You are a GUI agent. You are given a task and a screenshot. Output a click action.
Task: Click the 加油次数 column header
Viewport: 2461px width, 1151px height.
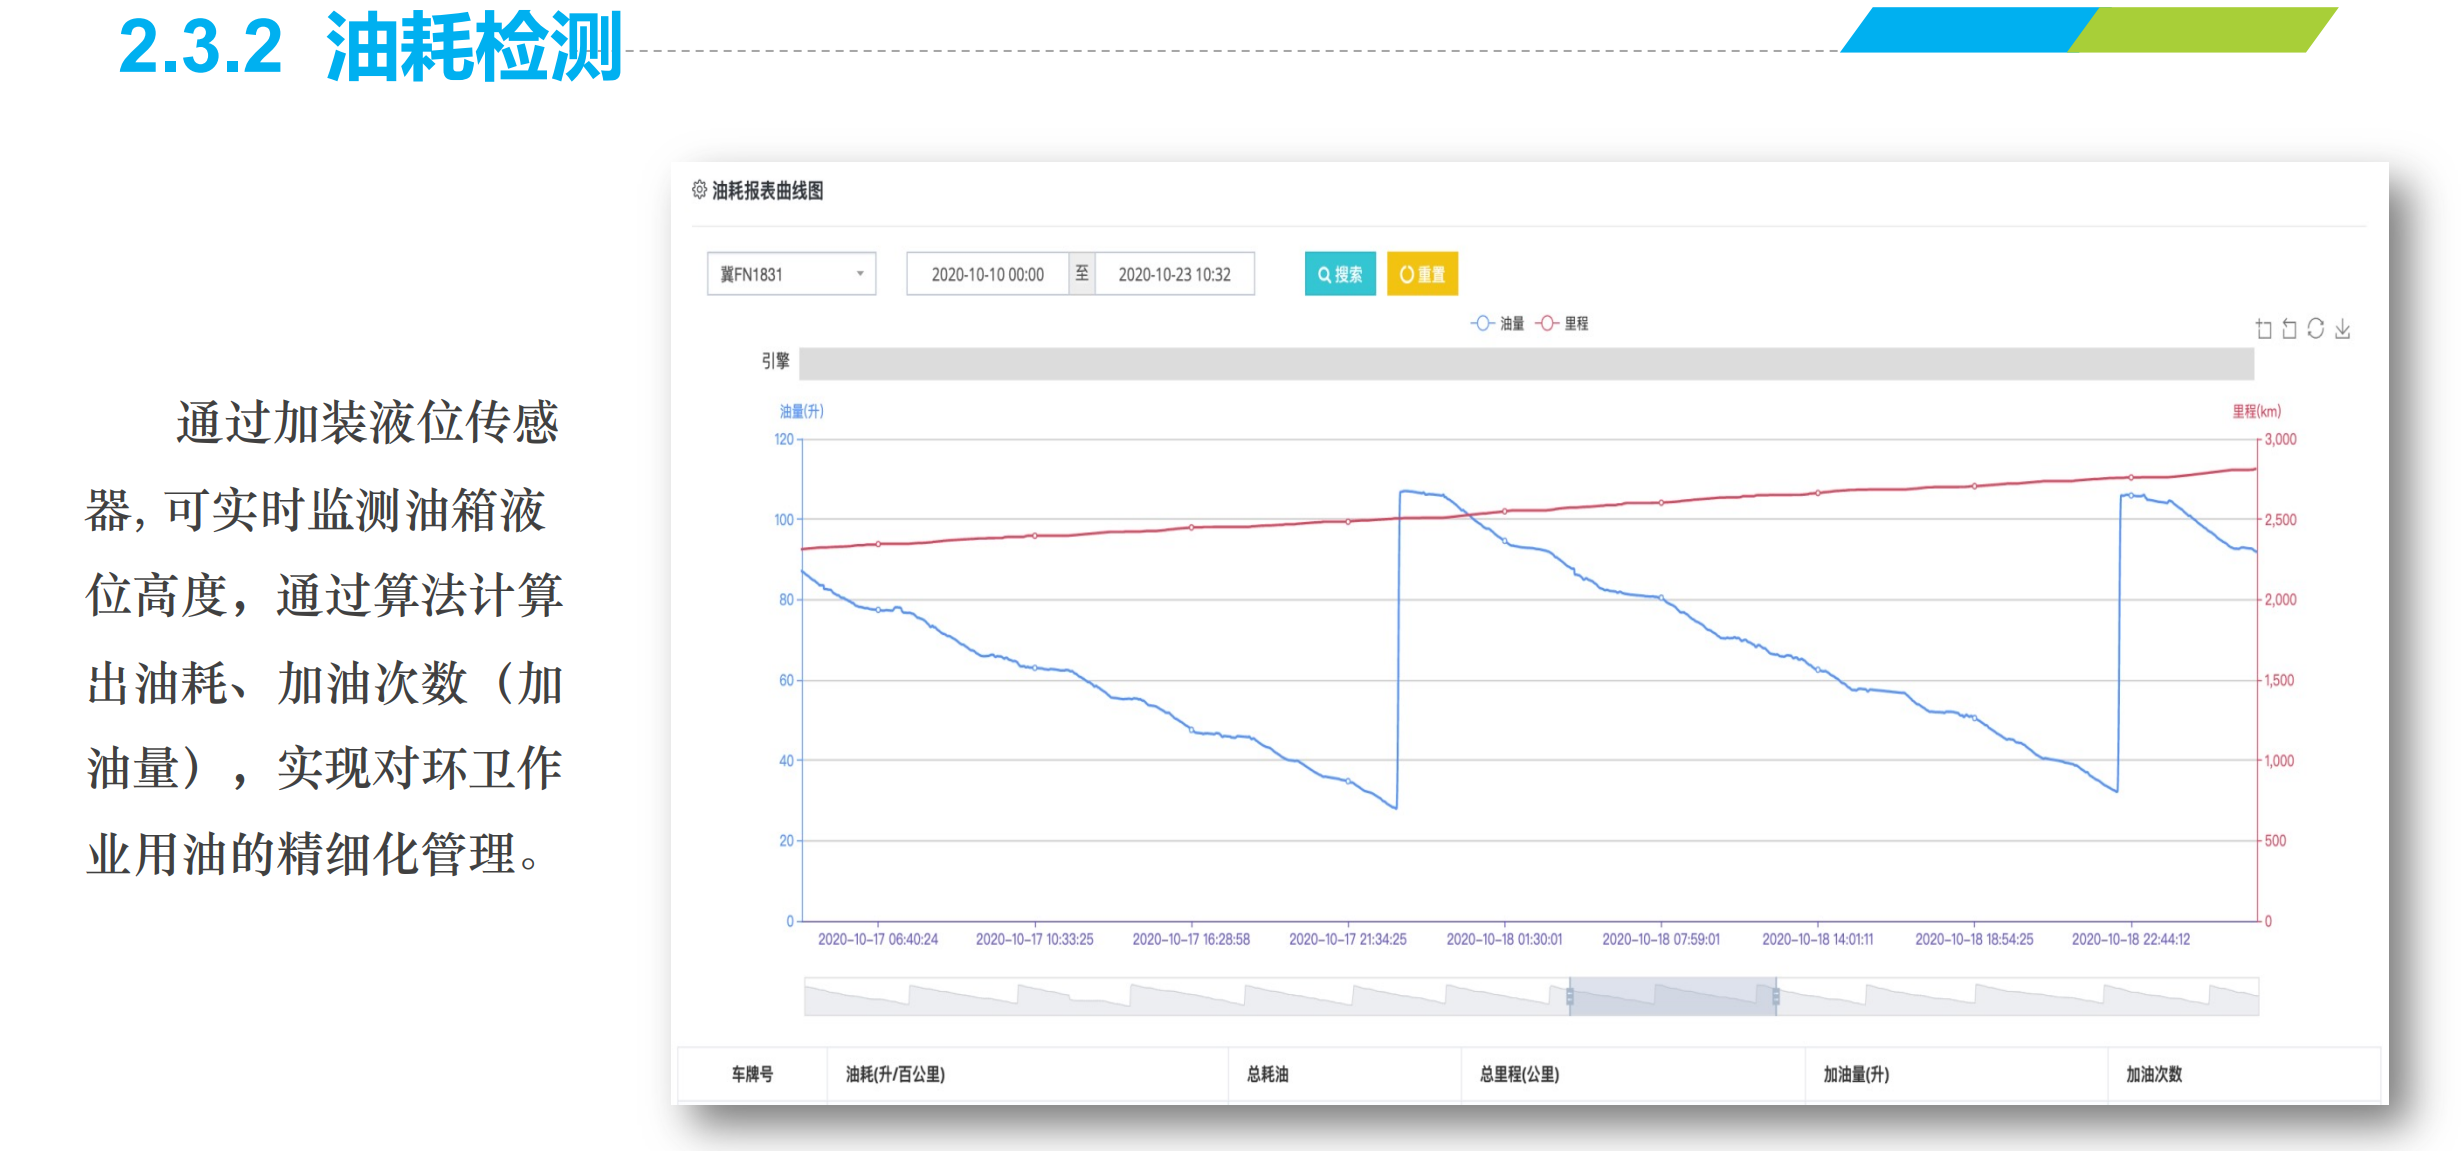[x=2154, y=1074]
